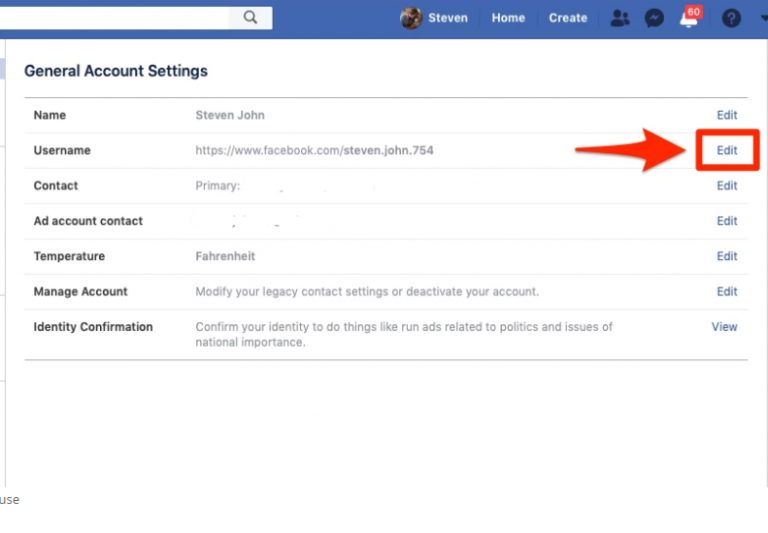The image size is (768, 533).
Task: Open the Friend Requests icon
Action: (620, 18)
